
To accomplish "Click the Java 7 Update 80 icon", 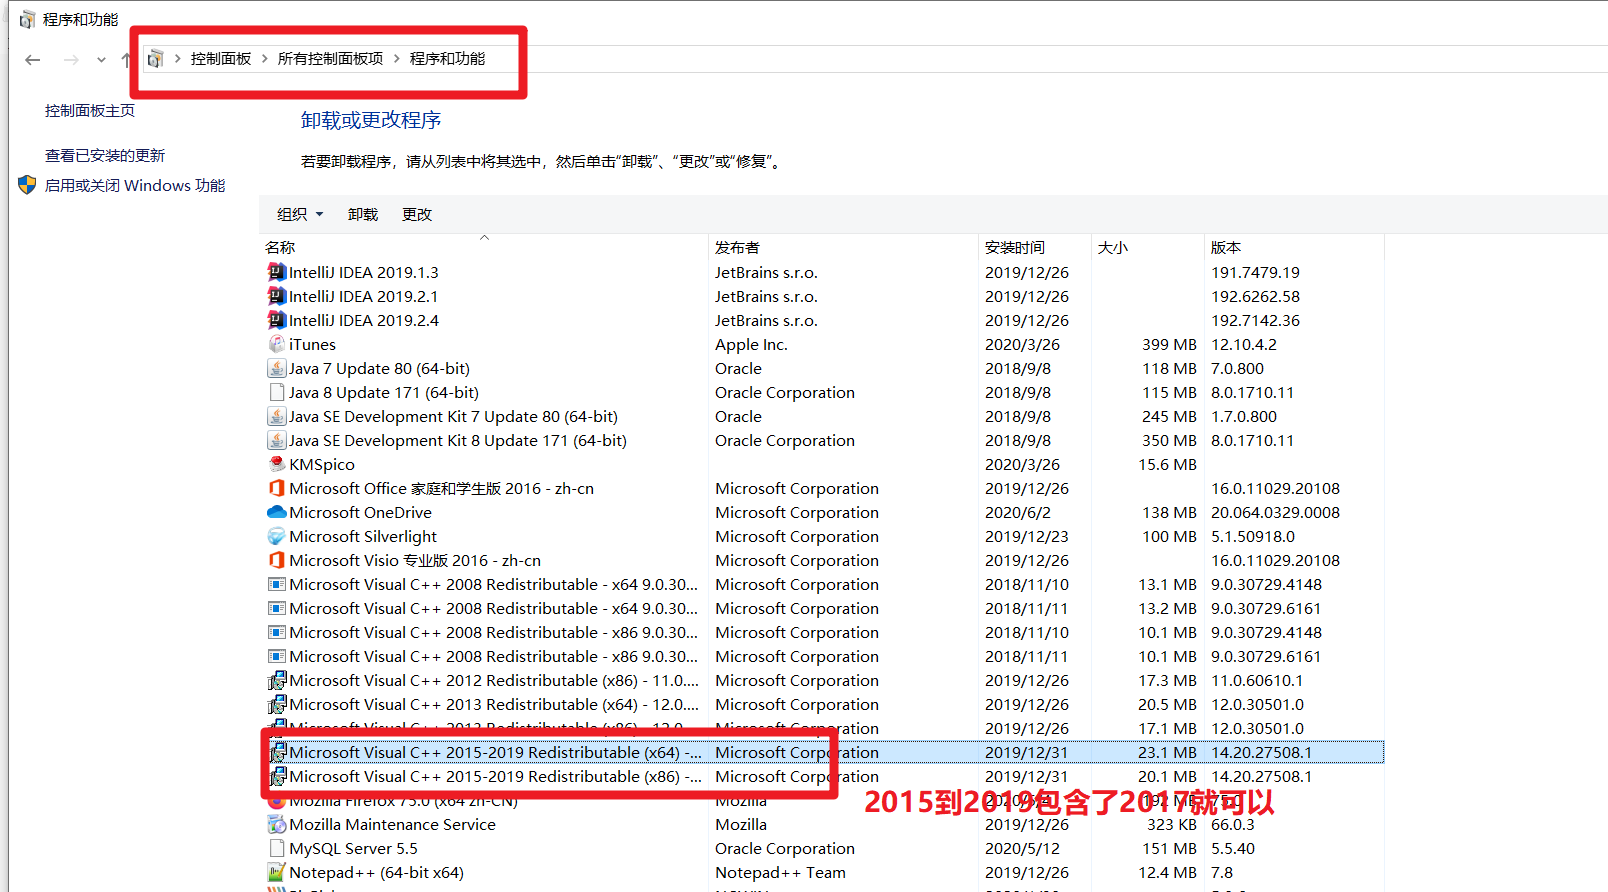I will click(277, 368).
